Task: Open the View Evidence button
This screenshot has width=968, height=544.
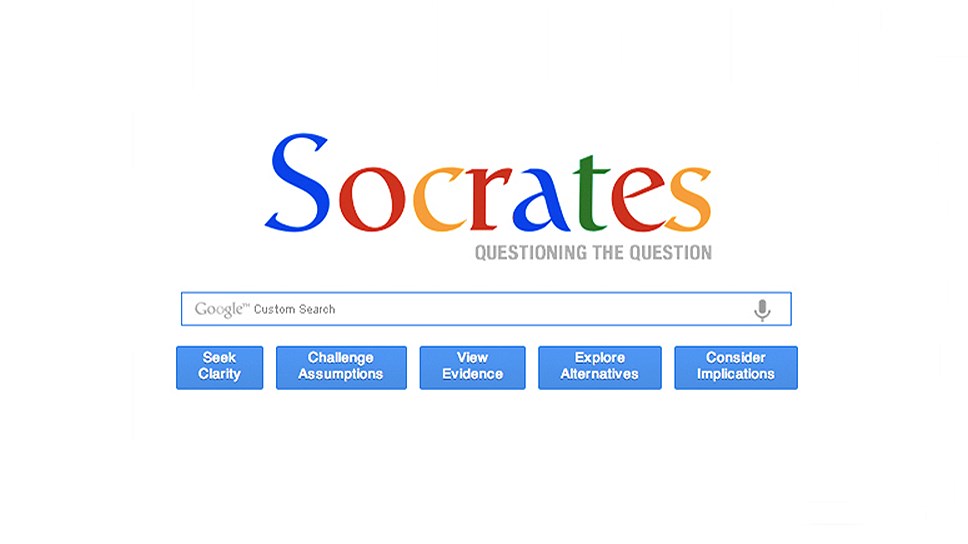Action: click(x=472, y=367)
